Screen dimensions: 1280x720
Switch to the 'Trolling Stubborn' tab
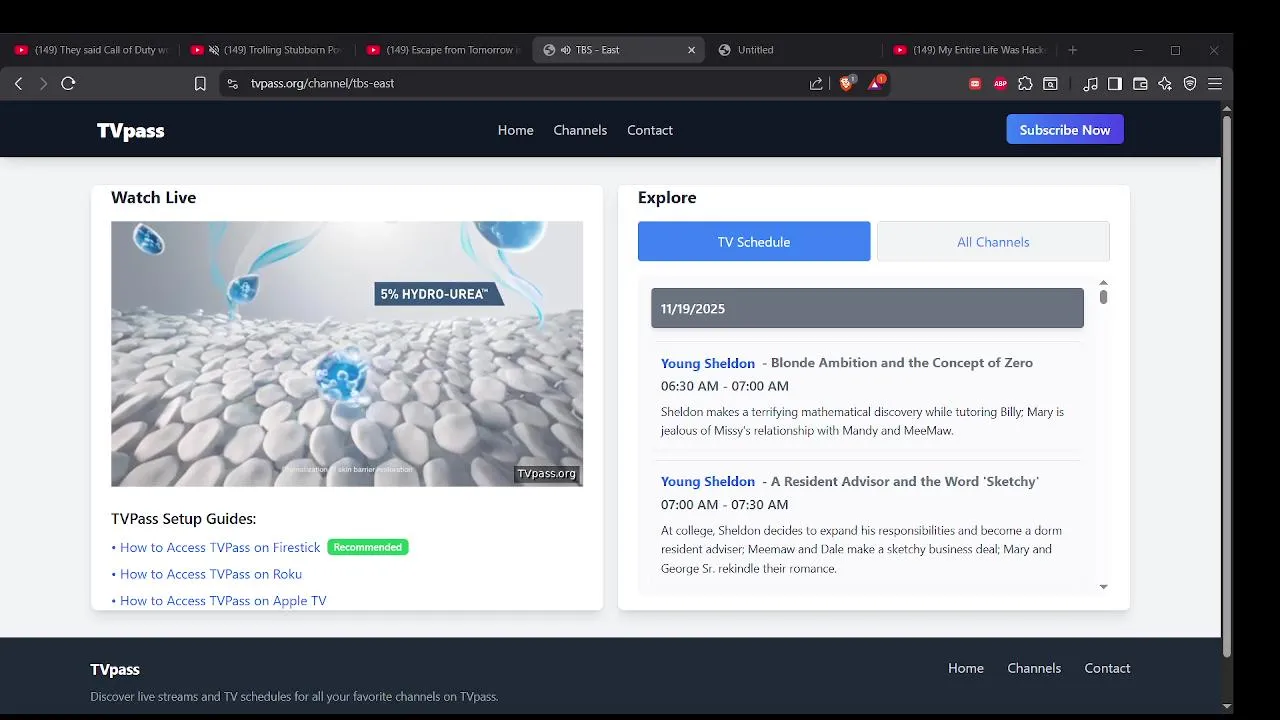(x=268, y=50)
